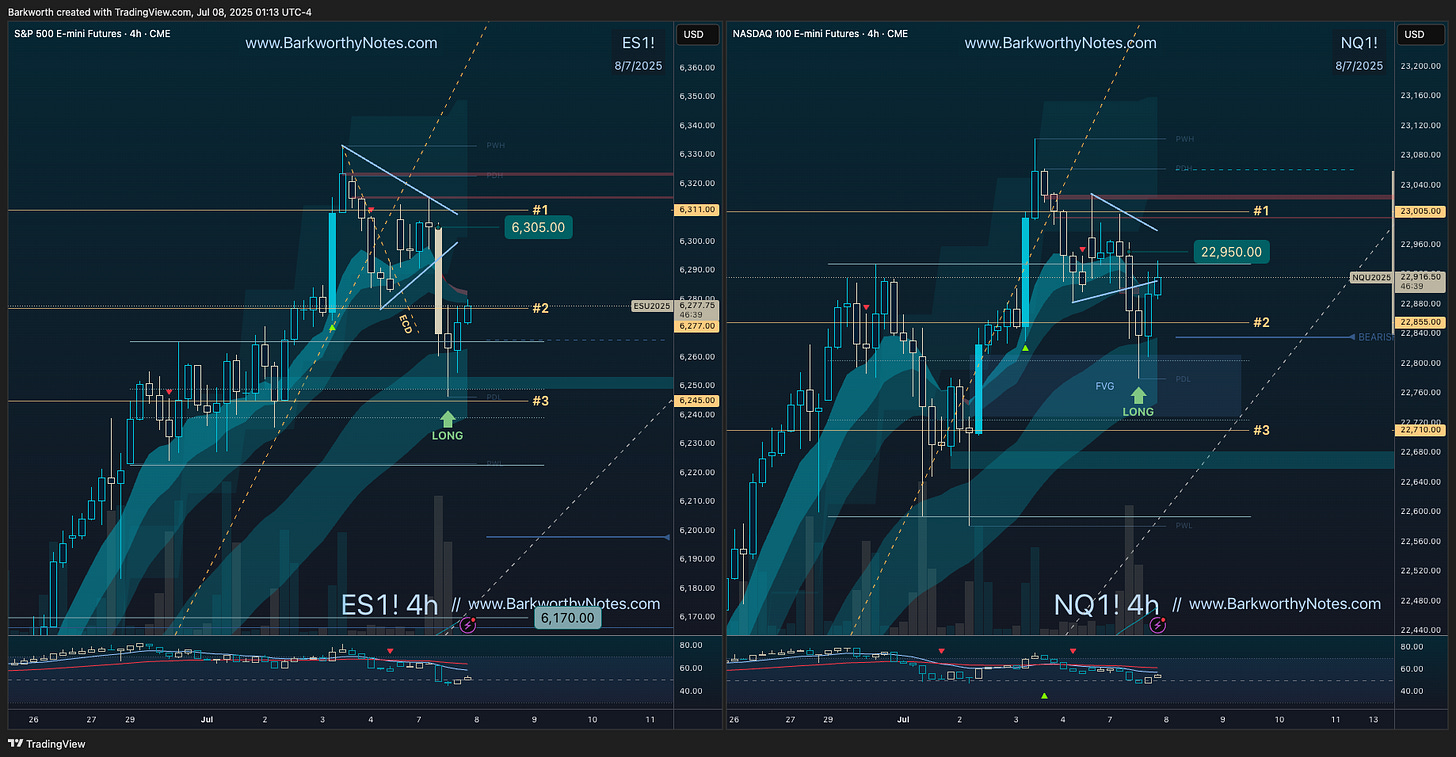Image resolution: width=1456 pixels, height=757 pixels.
Task: Select the #1 level label on the NQ1! chart
Action: (x=1261, y=211)
